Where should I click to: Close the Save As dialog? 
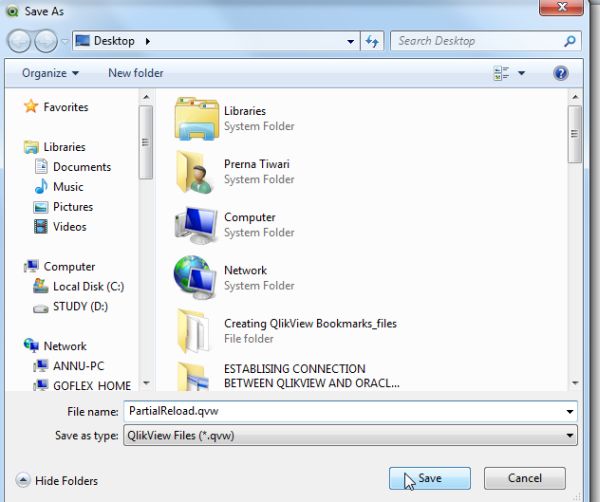point(562,7)
